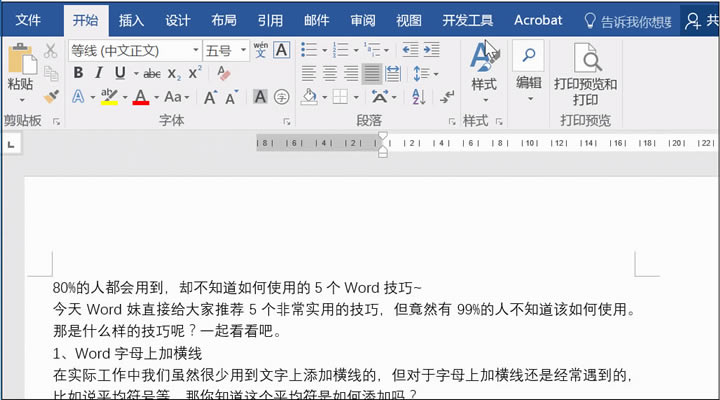Click the tab selector on ruler
The width and height of the screenshot is (720, 400).
(11, 144)
